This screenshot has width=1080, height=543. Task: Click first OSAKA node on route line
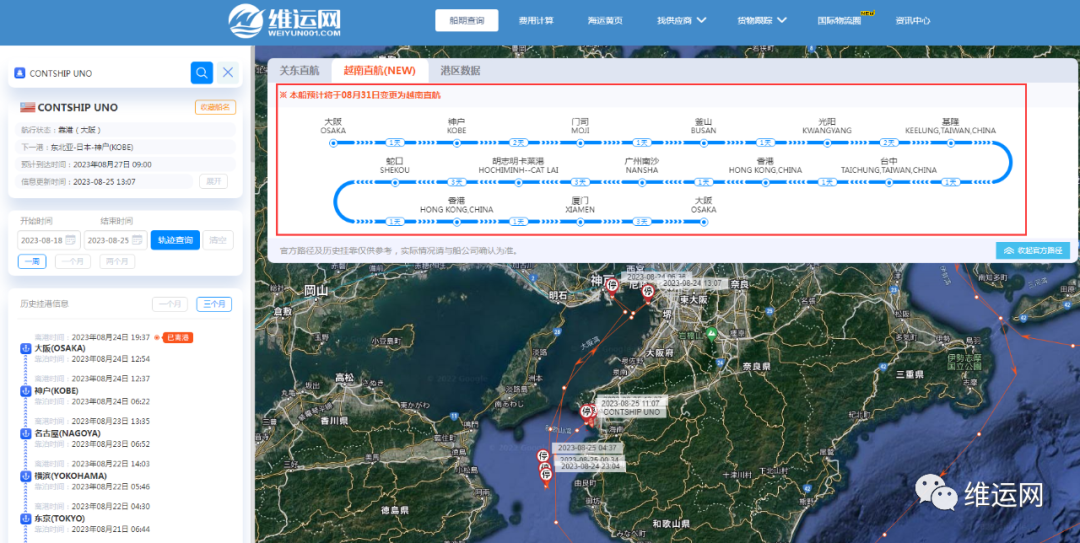click(x=333, y=143)
